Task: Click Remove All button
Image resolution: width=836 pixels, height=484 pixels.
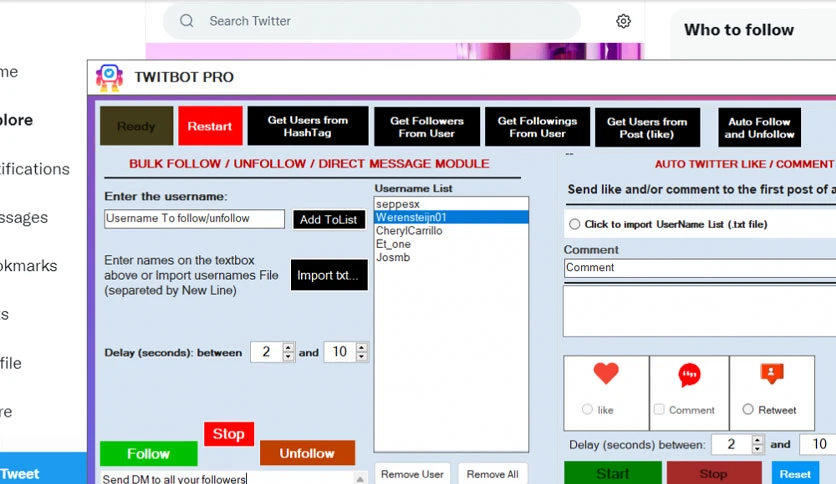Action: pyautogui.click(x=493, y=474)
